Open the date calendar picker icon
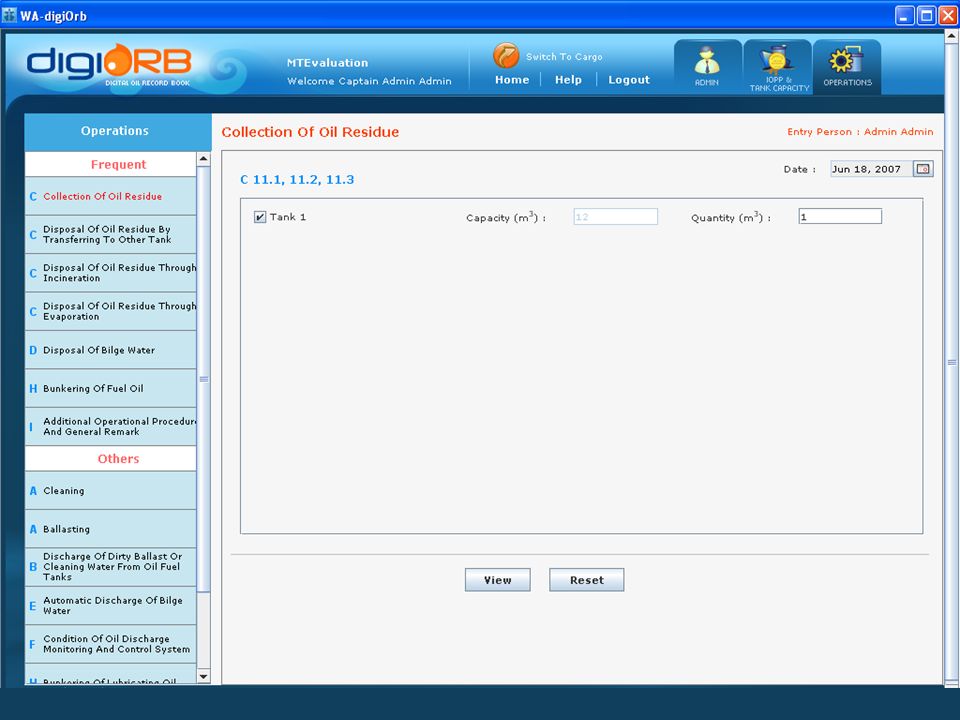Screen dimensions: 960x720 923,169
